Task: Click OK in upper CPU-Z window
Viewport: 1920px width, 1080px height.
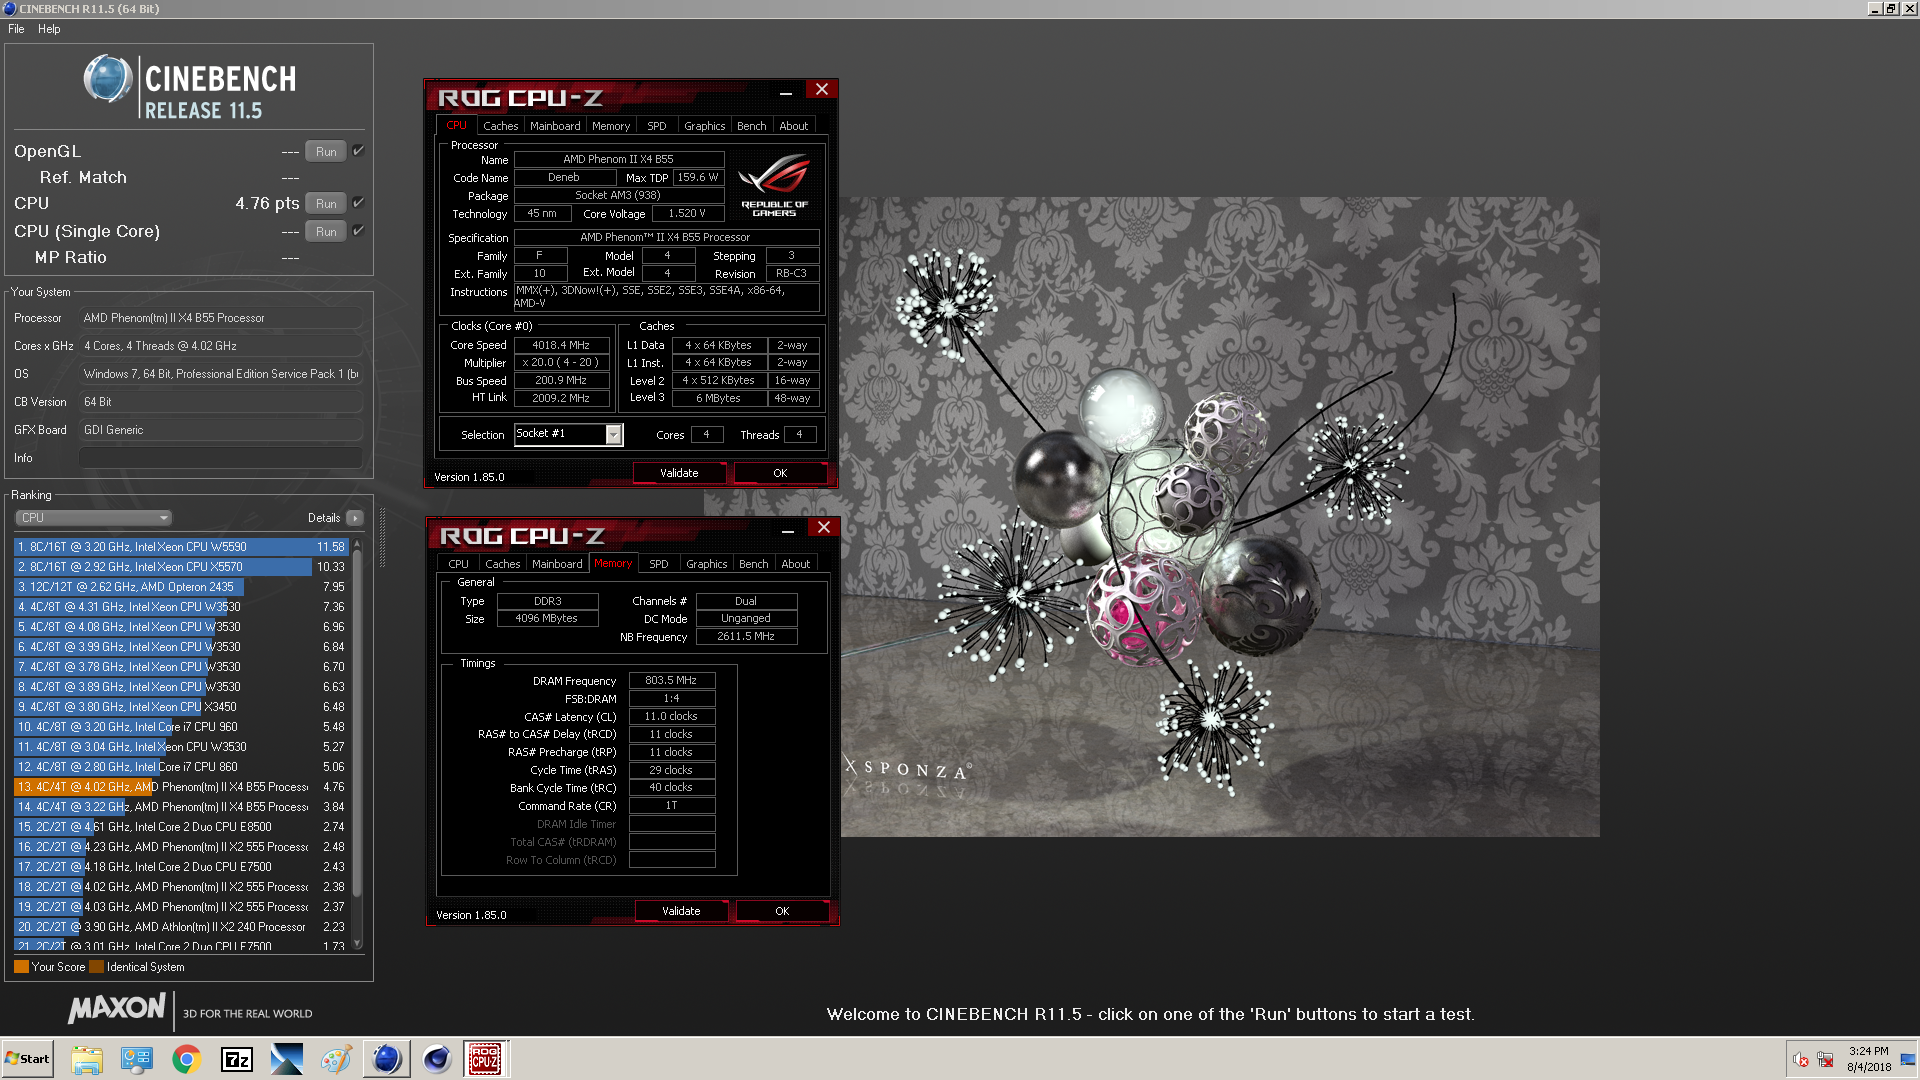Action: [x=780, y=473]
